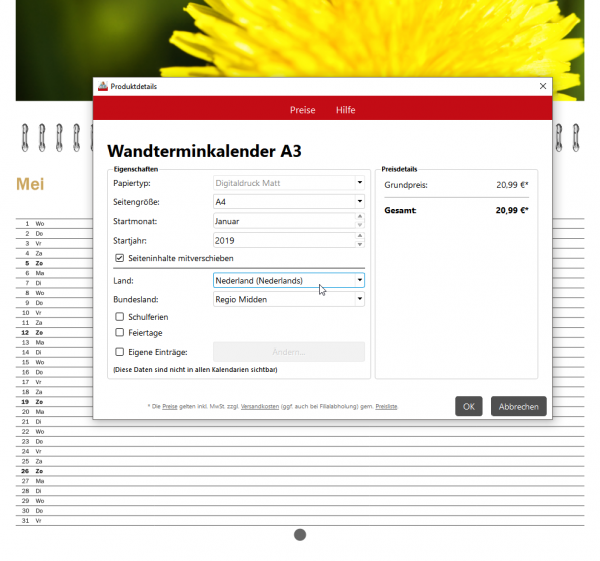The image size is (600, 561).
Task: Increase Startjahr with the up arrow
Action: click(360, 236)
